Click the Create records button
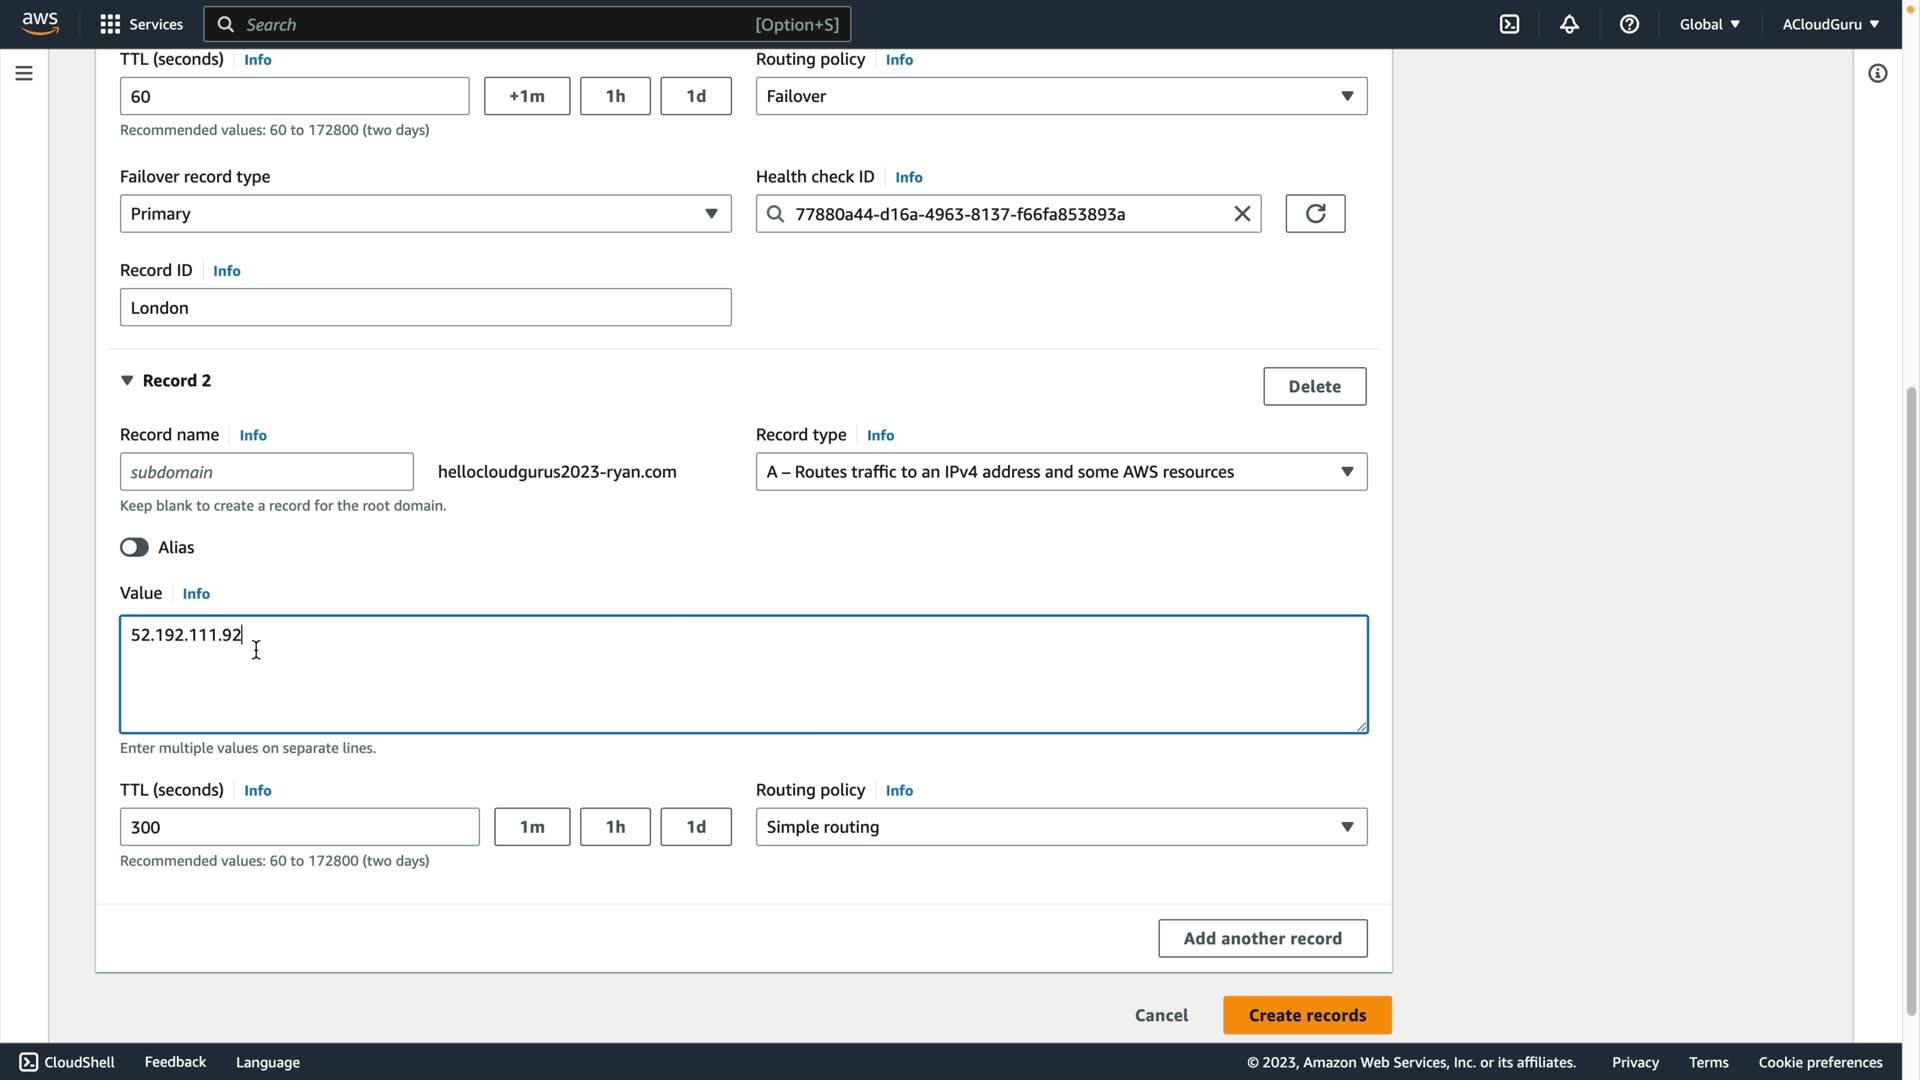 1306,1015
